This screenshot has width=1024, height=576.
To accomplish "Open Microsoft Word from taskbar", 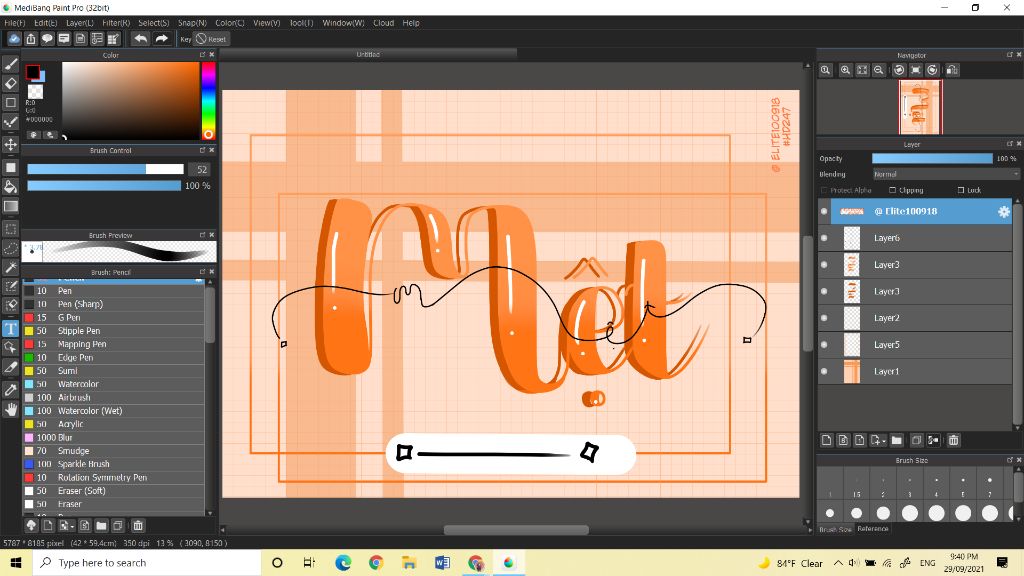I will (442, 562).
